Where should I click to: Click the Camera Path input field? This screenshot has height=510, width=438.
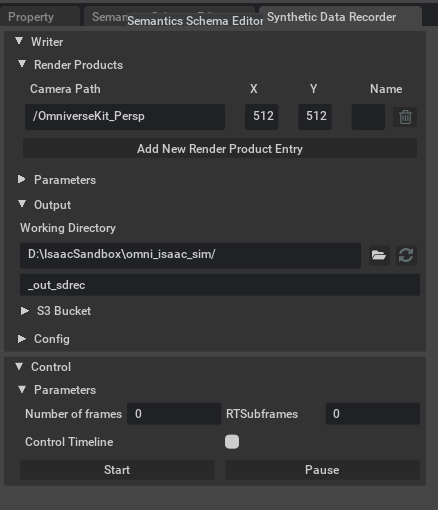click(x=125, y=117)
